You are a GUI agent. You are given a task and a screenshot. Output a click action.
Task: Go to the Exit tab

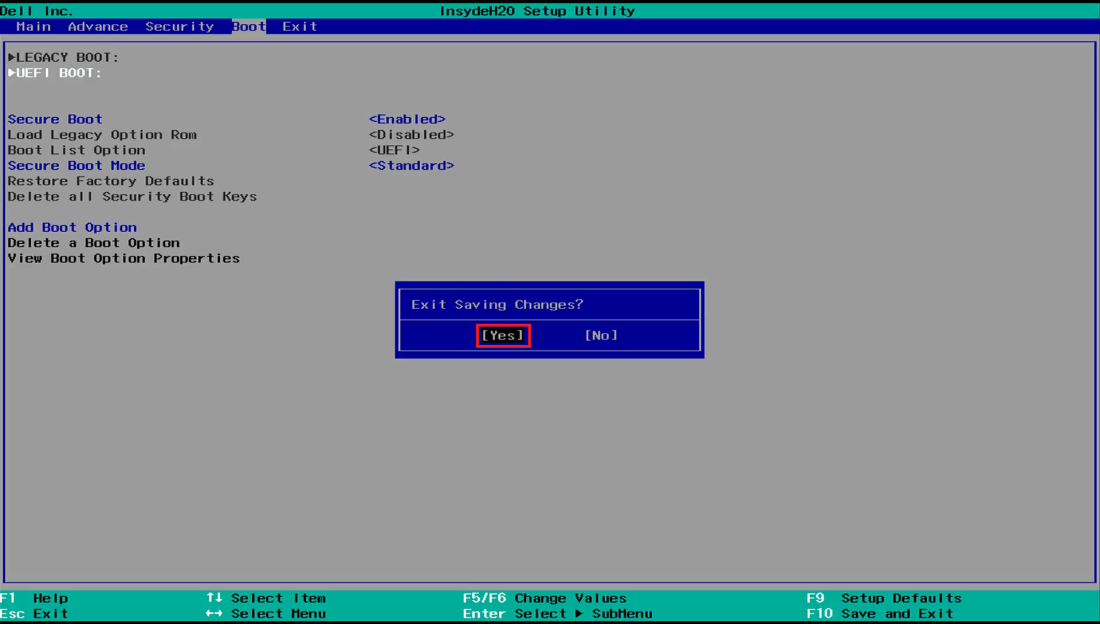300,26
